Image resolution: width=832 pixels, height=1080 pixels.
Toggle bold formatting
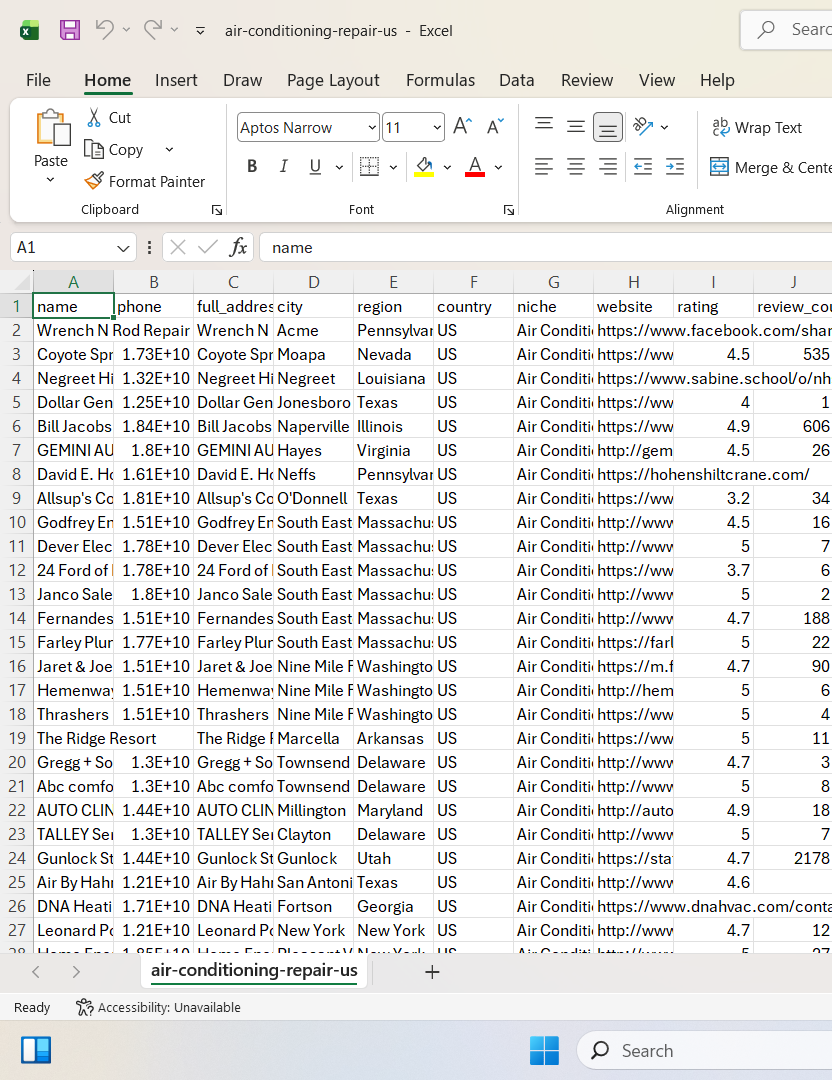click(x=252, y=167)
